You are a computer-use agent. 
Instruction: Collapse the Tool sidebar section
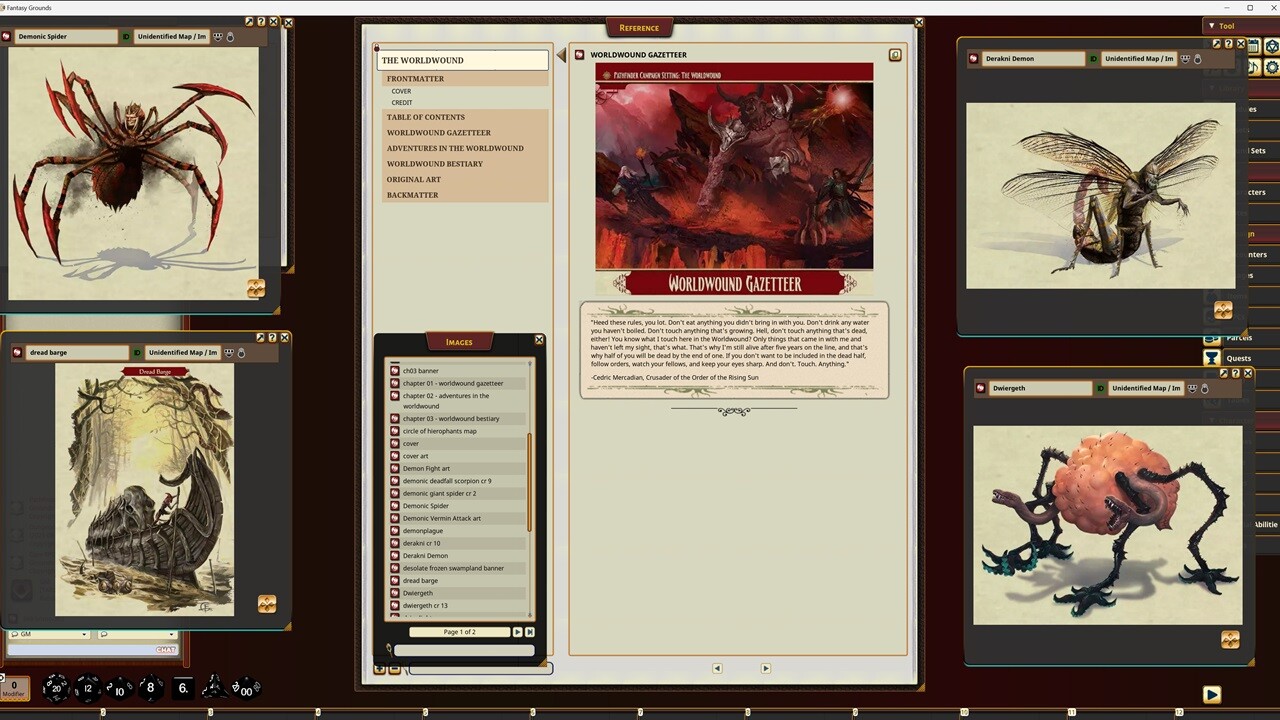click(x=1212, y=26)
